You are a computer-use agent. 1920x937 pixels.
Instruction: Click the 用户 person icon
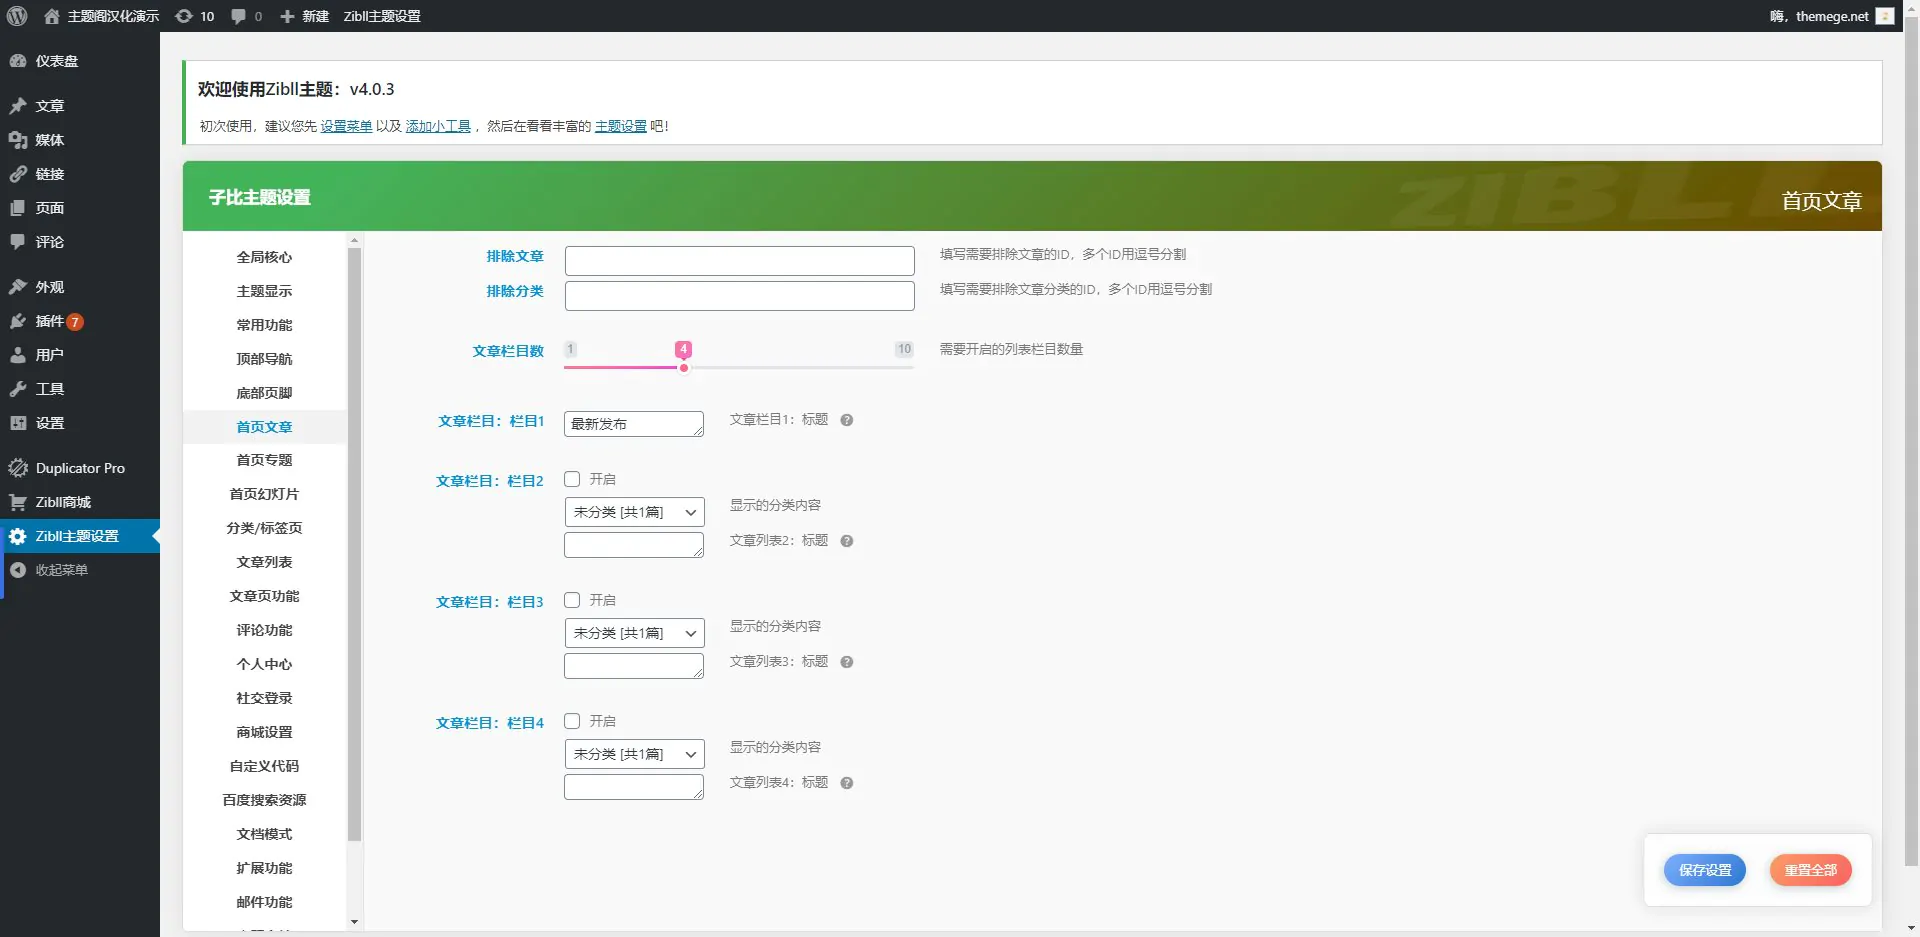(x=18, y=355)
